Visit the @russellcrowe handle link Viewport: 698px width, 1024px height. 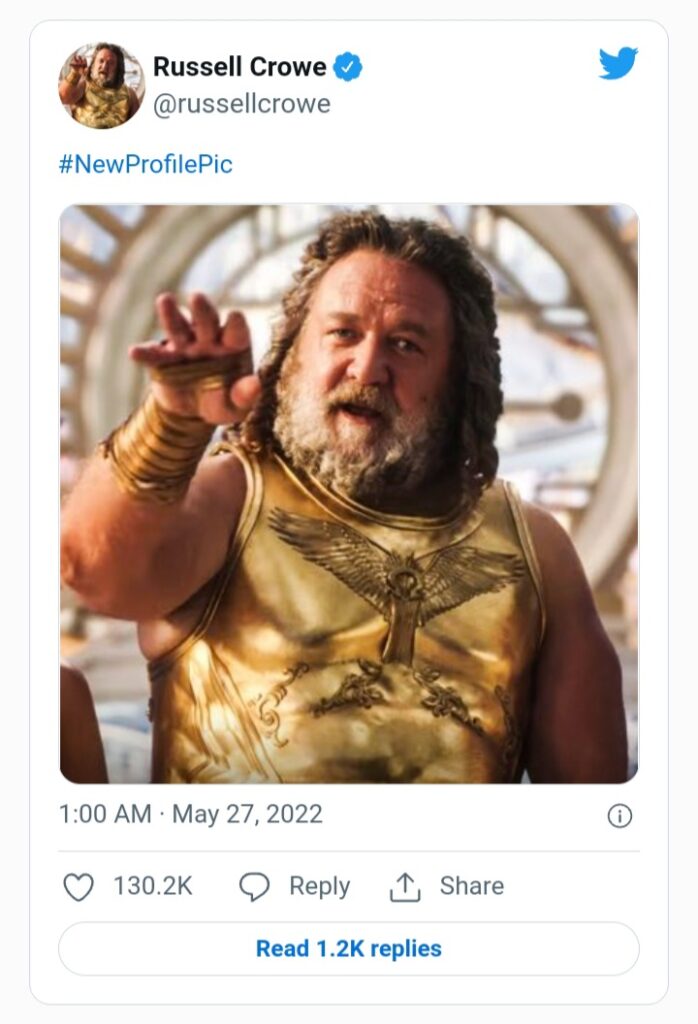(242, 103)
